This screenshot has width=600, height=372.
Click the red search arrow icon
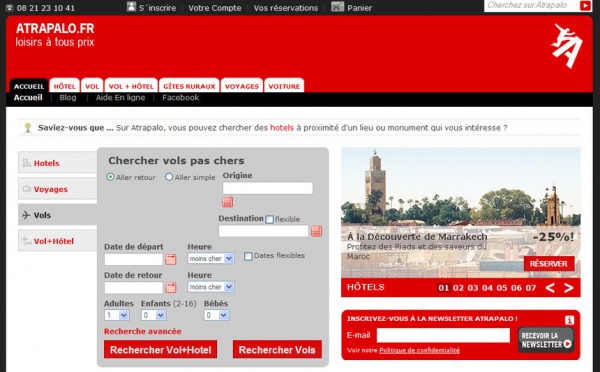point(585,5)
